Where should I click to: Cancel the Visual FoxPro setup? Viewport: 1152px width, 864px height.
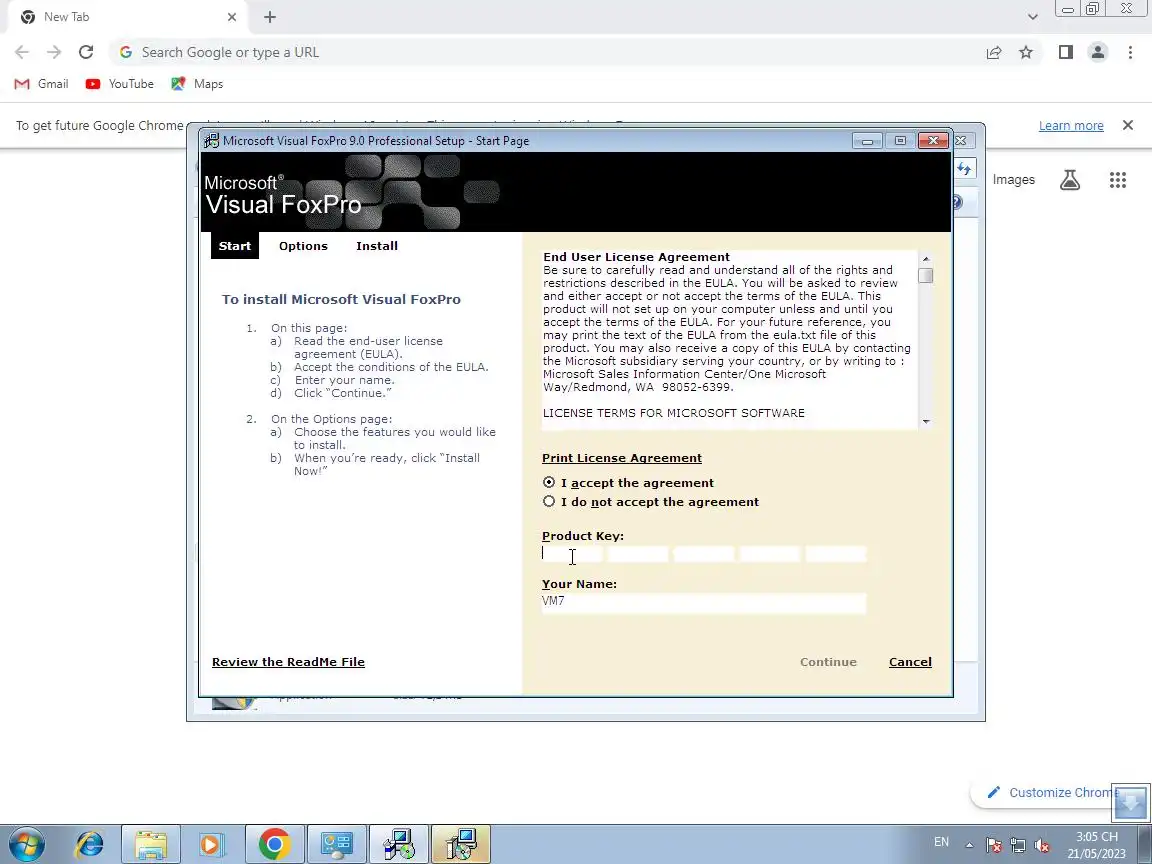pos(910,662)
